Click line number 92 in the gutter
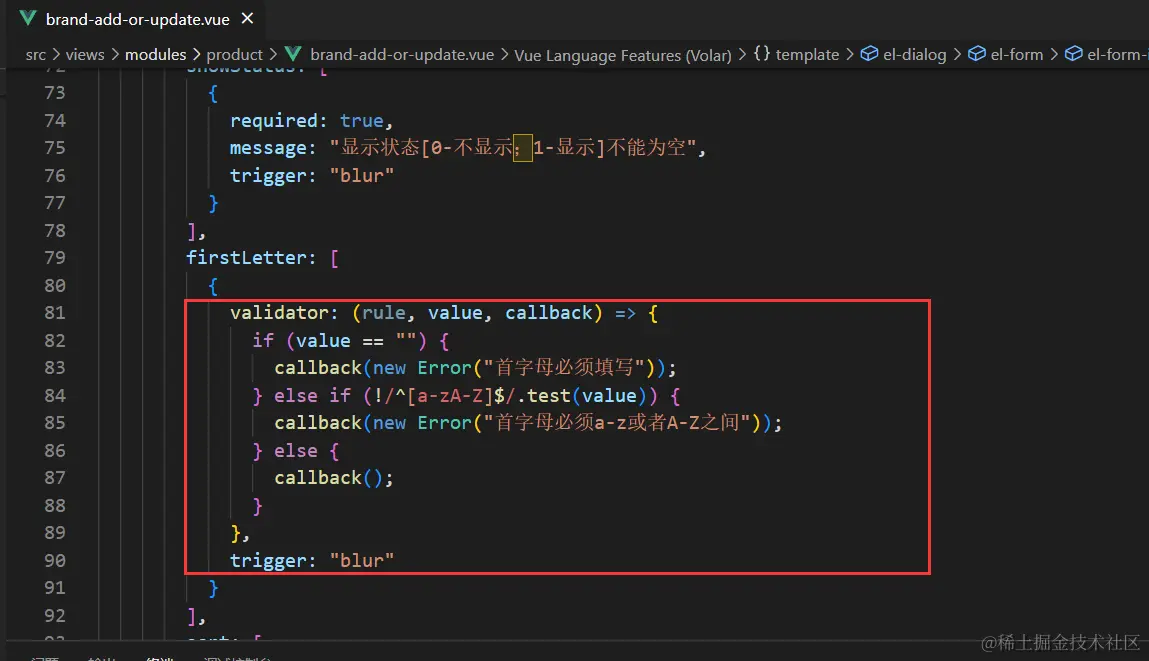The width and height of the screenshot is (1149, 661). pyautogui.click(x=55, y=616)
